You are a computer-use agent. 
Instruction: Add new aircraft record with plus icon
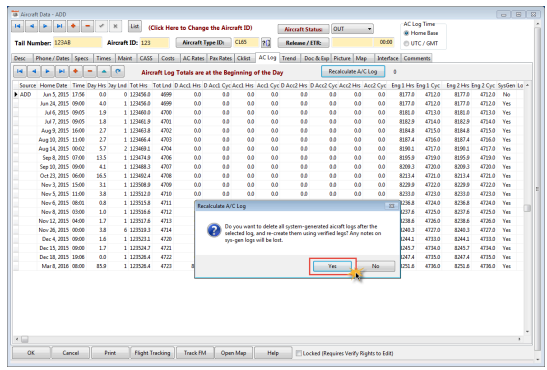click(73, 26)
